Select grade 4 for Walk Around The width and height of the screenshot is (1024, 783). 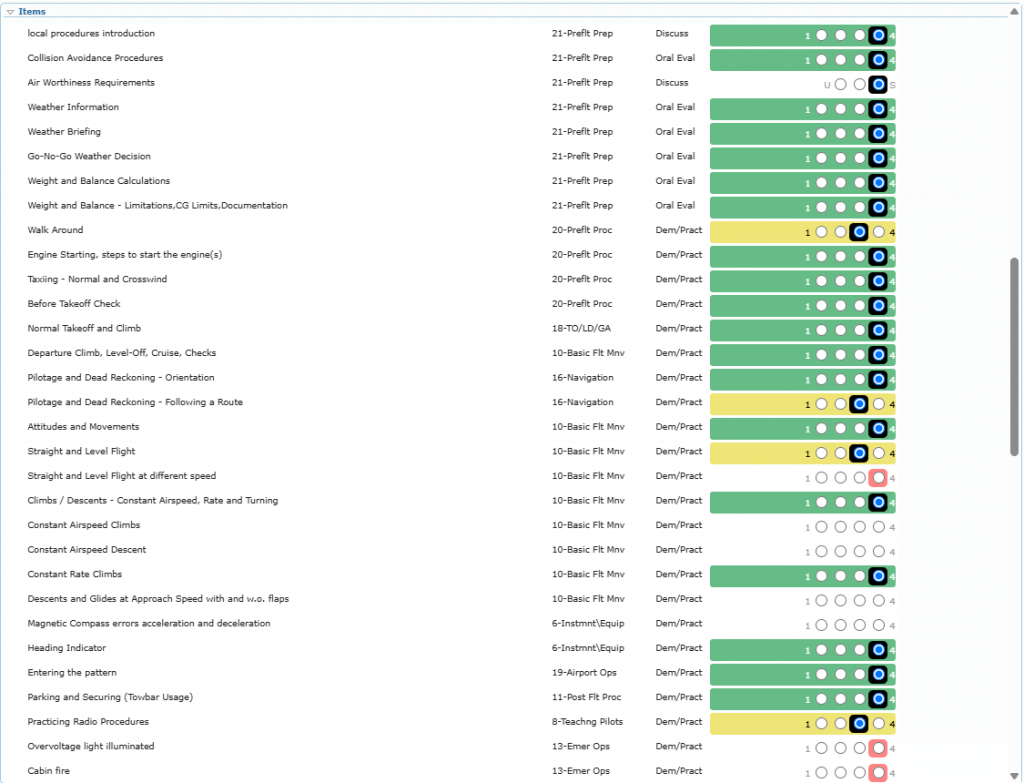coord(879,232)
